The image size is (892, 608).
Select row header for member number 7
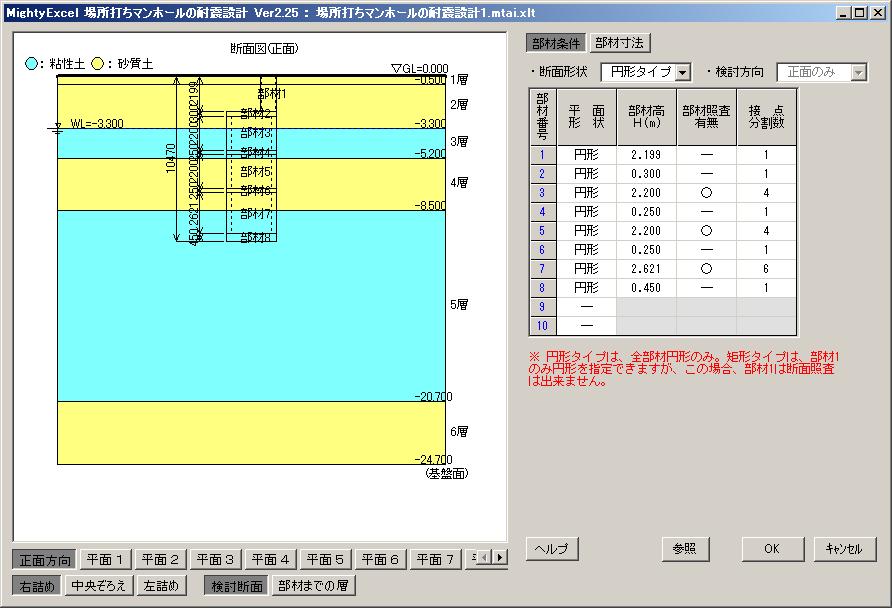click(542, 269)
